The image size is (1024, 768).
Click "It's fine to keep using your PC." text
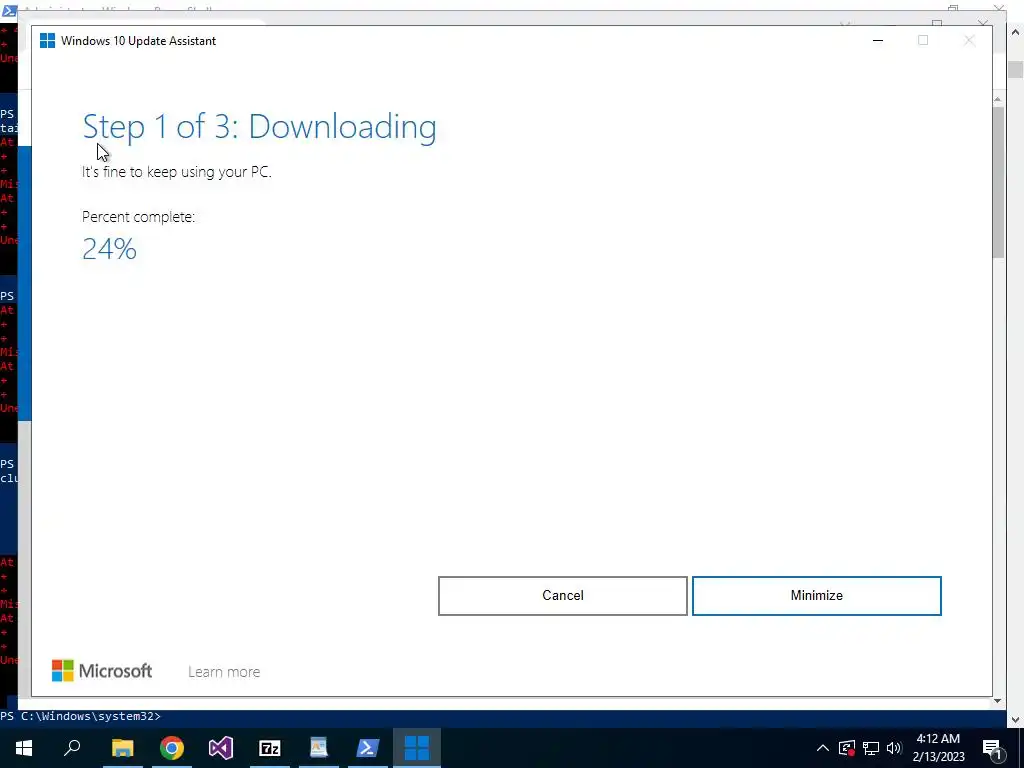176,172
